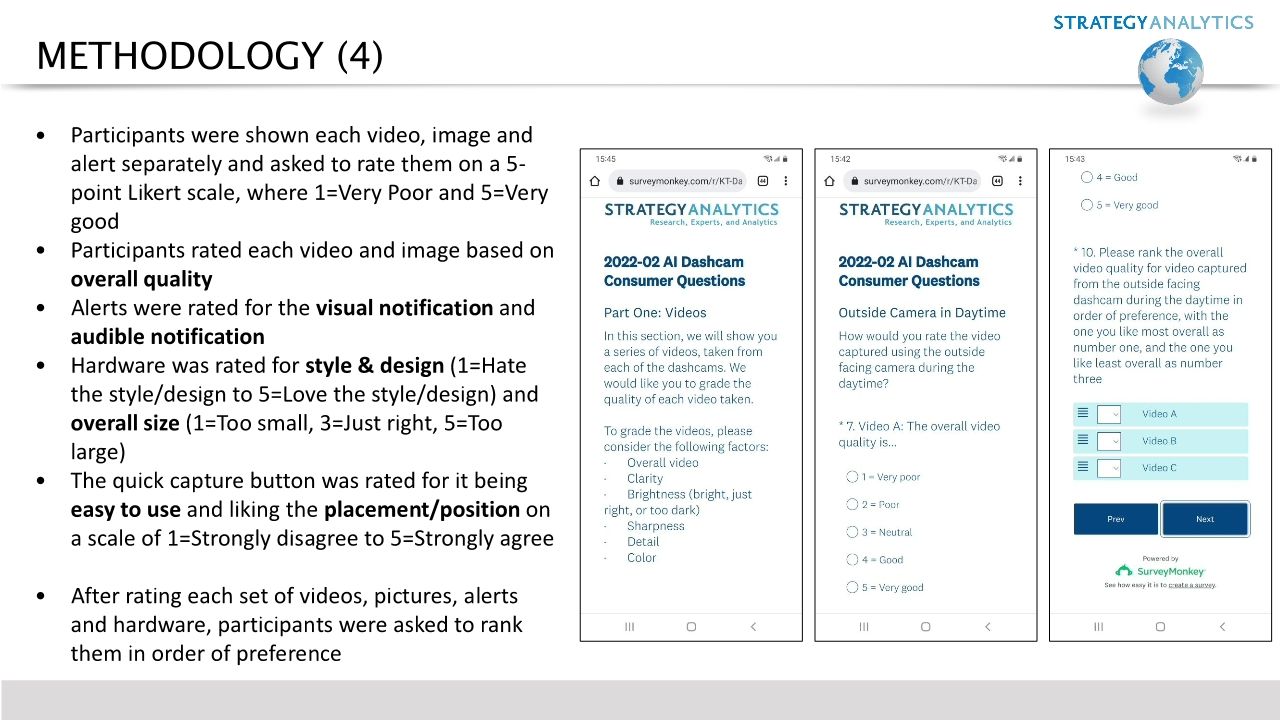Tap the back arrow in the right phone's navigation bar

point(1222,626)
